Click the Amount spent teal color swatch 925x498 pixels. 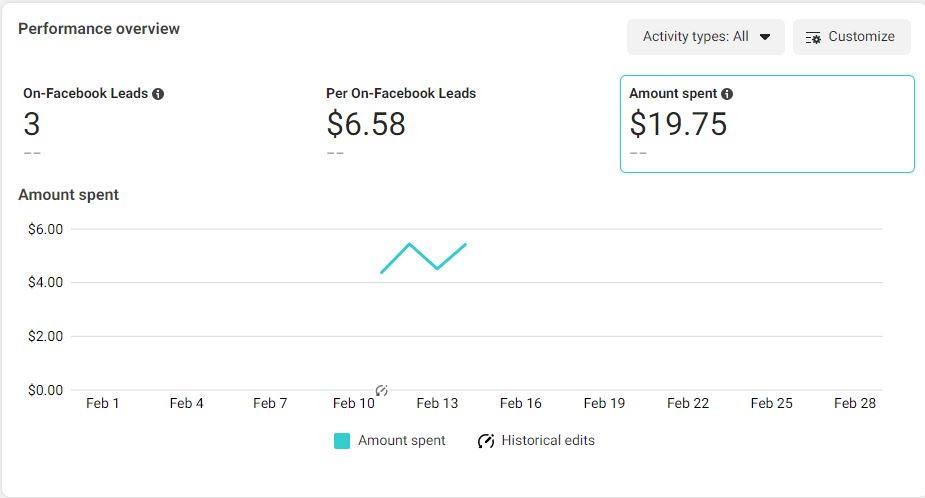[342, 441]
